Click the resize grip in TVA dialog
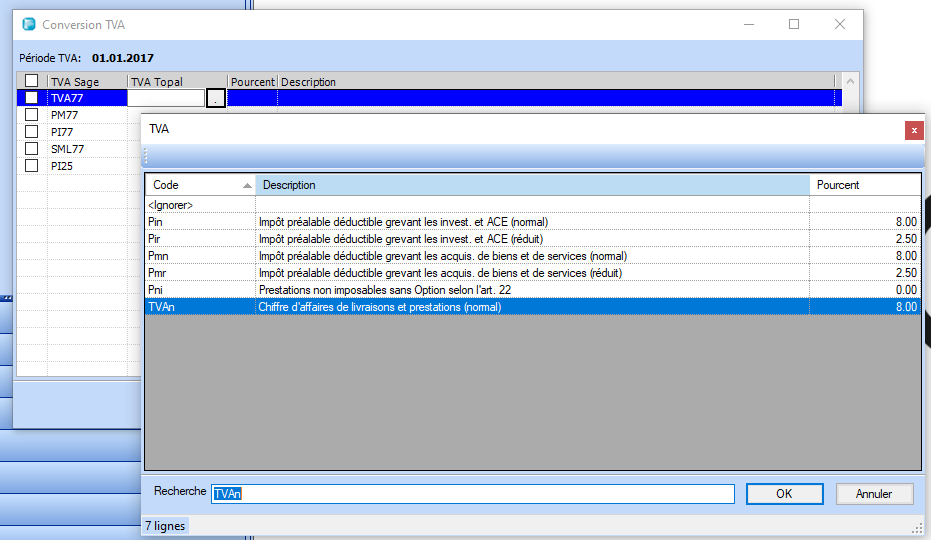Screen dimensions: 931x540 pyautogui.click(x=916, y=526)
